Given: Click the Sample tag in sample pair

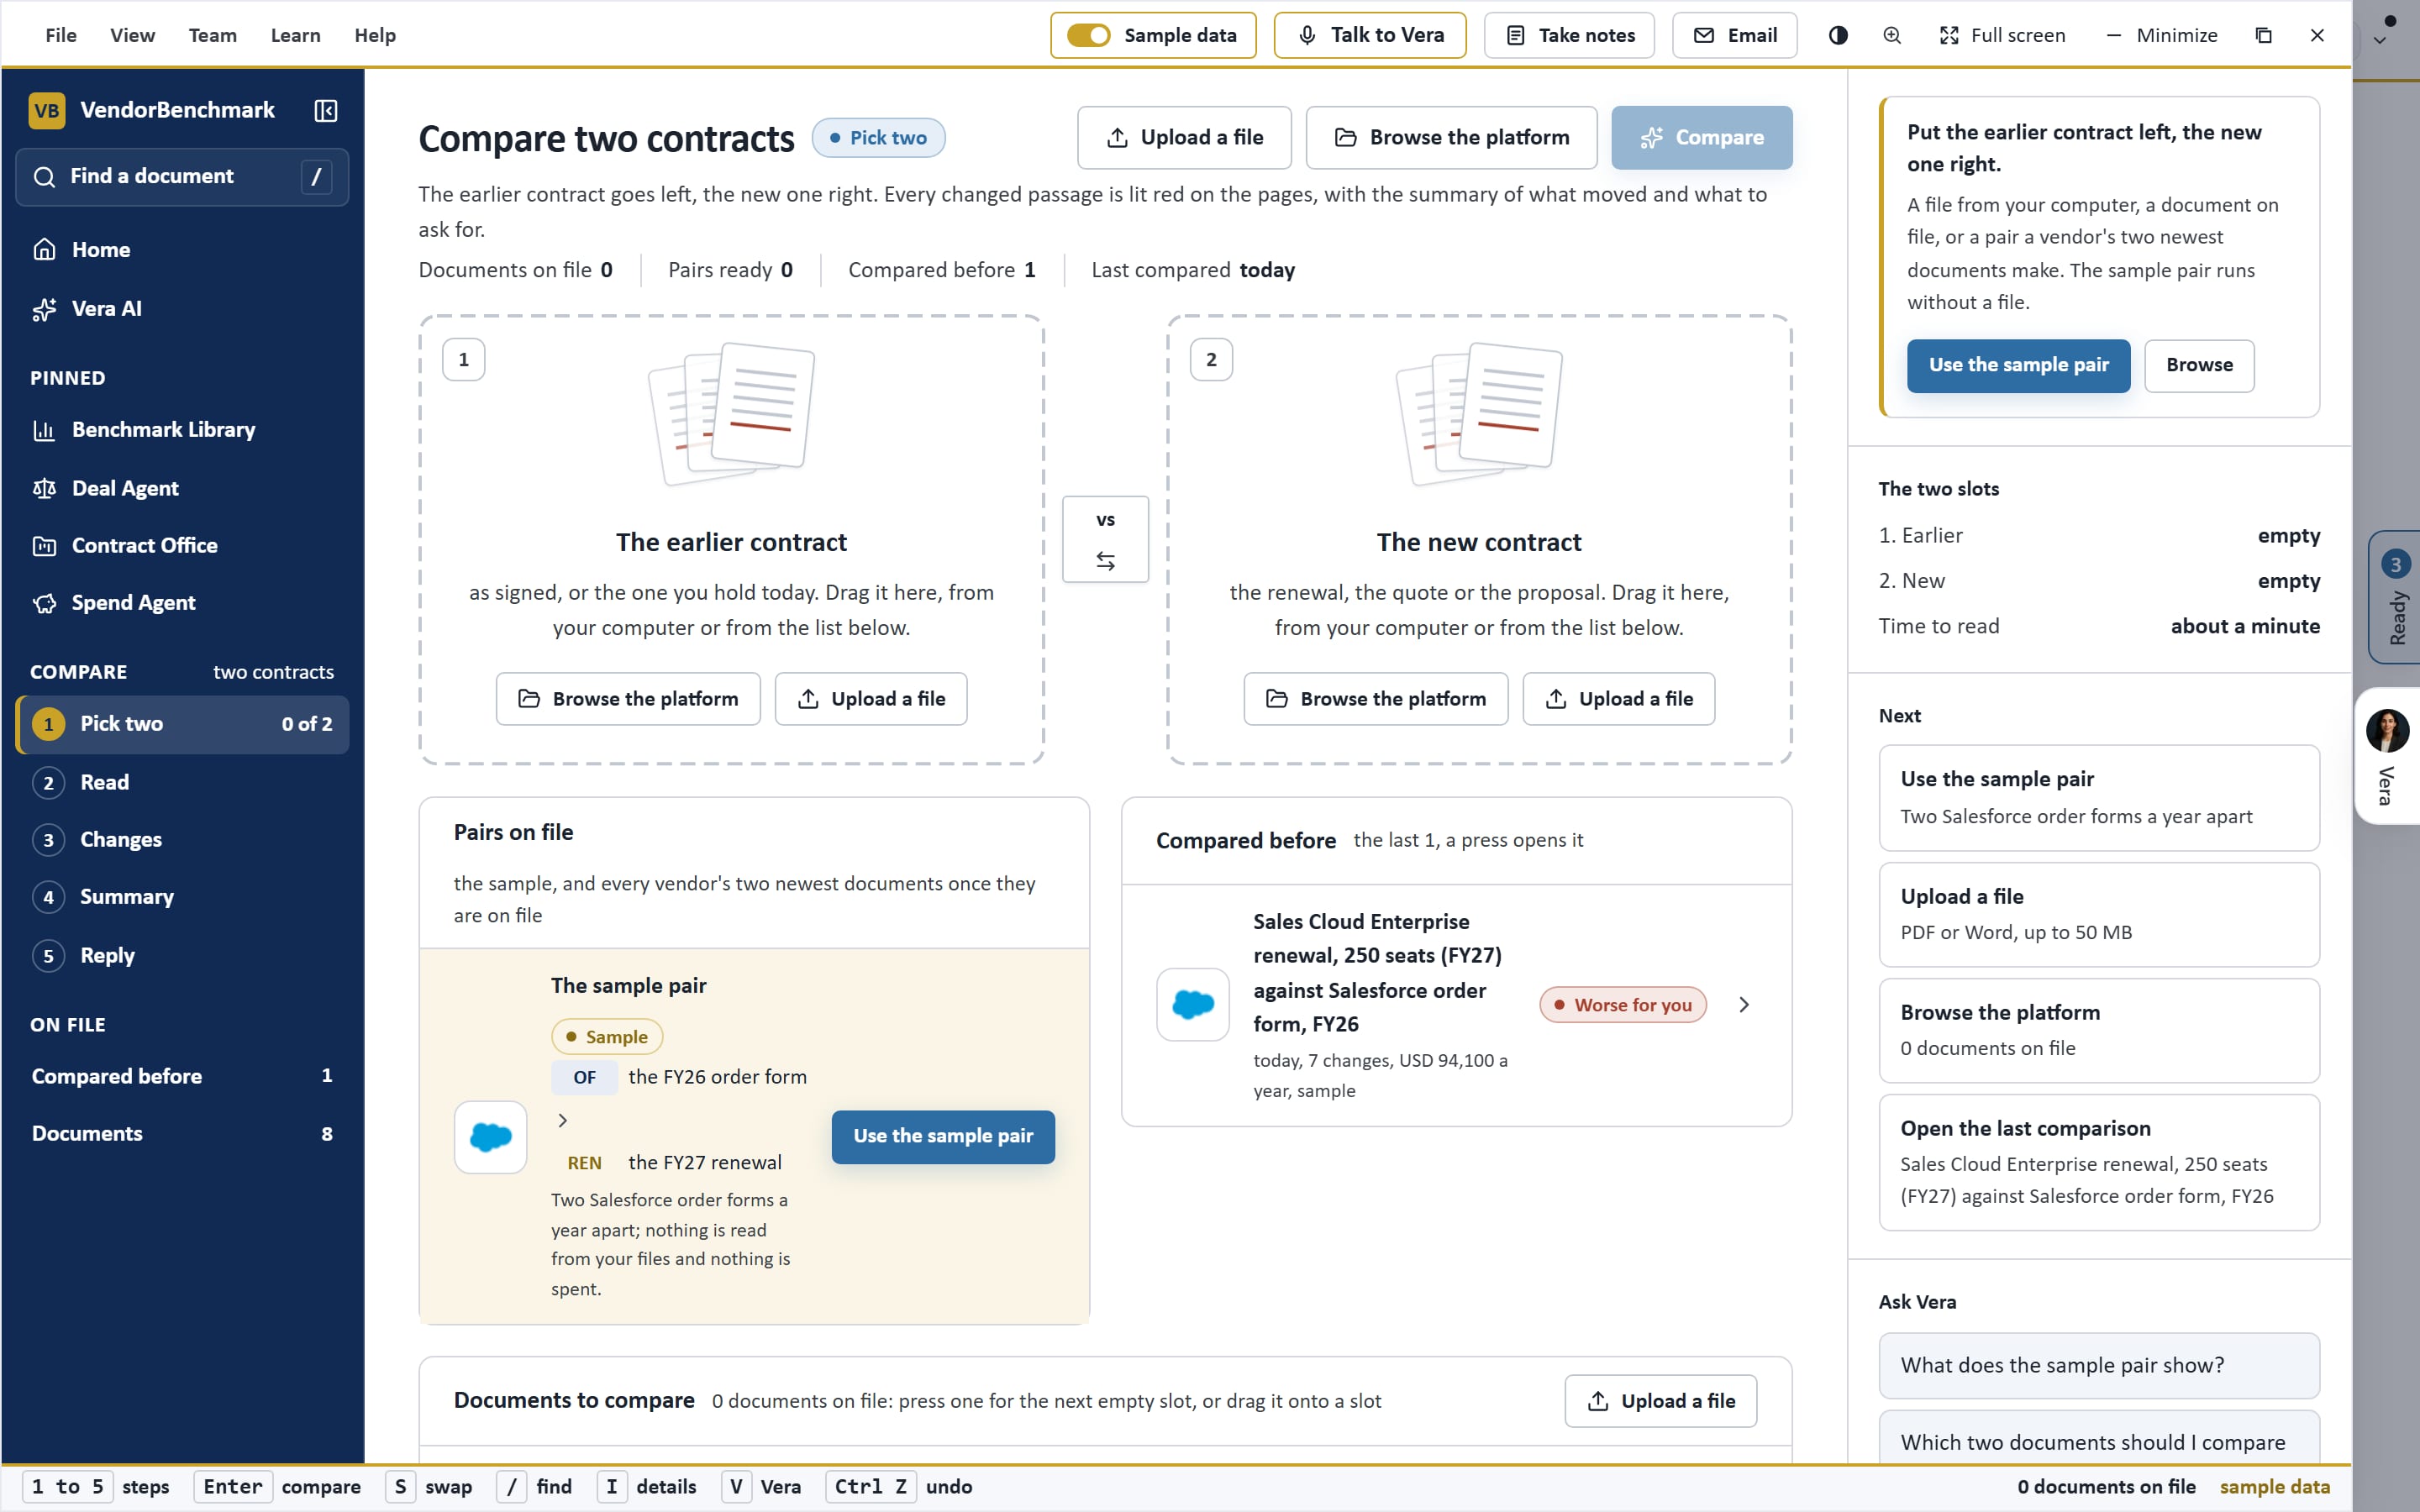Looking at the screenshot, I should (x=606, y=1036).
